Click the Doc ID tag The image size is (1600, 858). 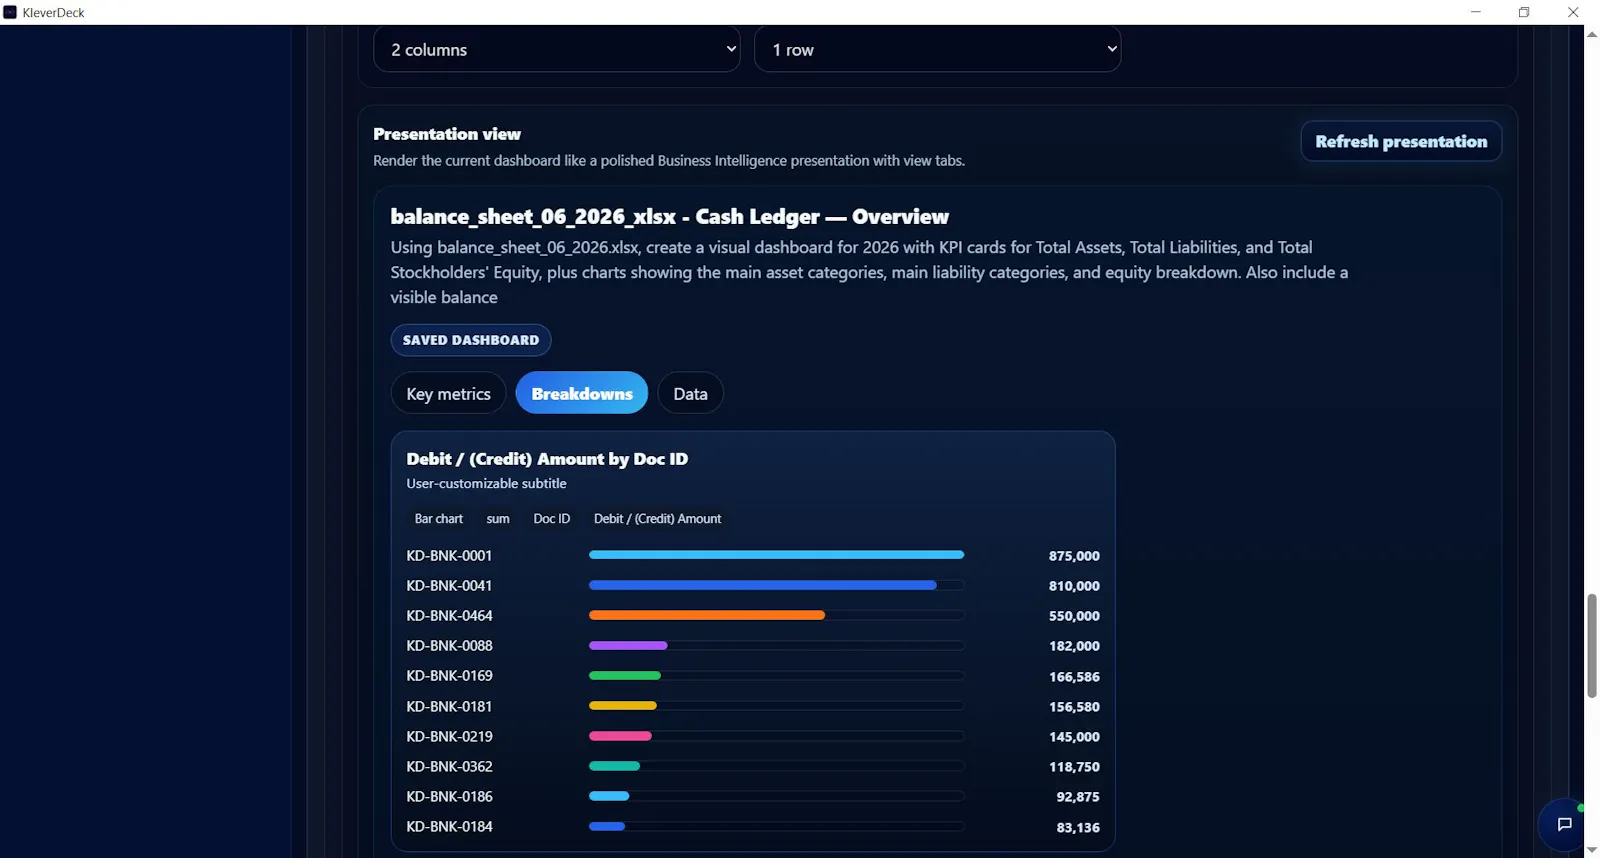click(x=551, y=519)
